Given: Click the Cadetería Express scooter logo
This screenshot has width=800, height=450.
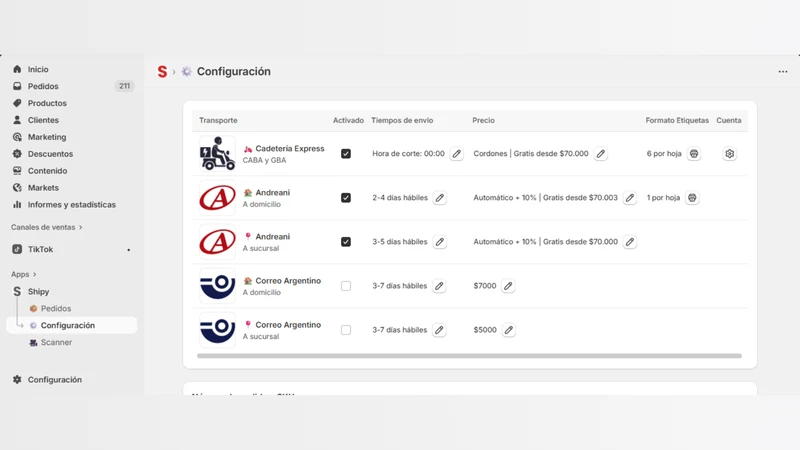Looking at the screenshot, I should [x=217, y=154].
